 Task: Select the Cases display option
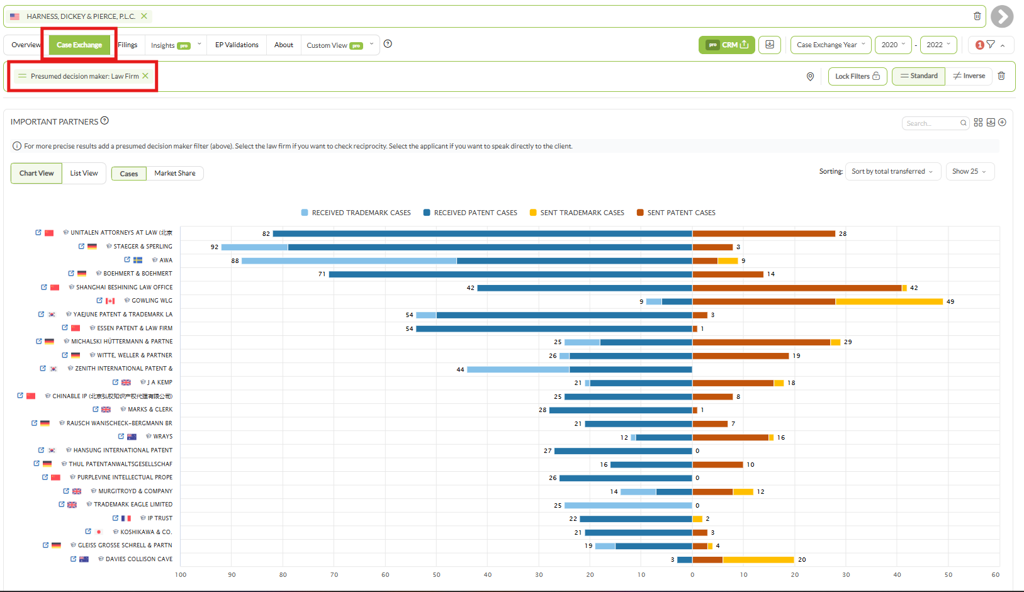129,173
